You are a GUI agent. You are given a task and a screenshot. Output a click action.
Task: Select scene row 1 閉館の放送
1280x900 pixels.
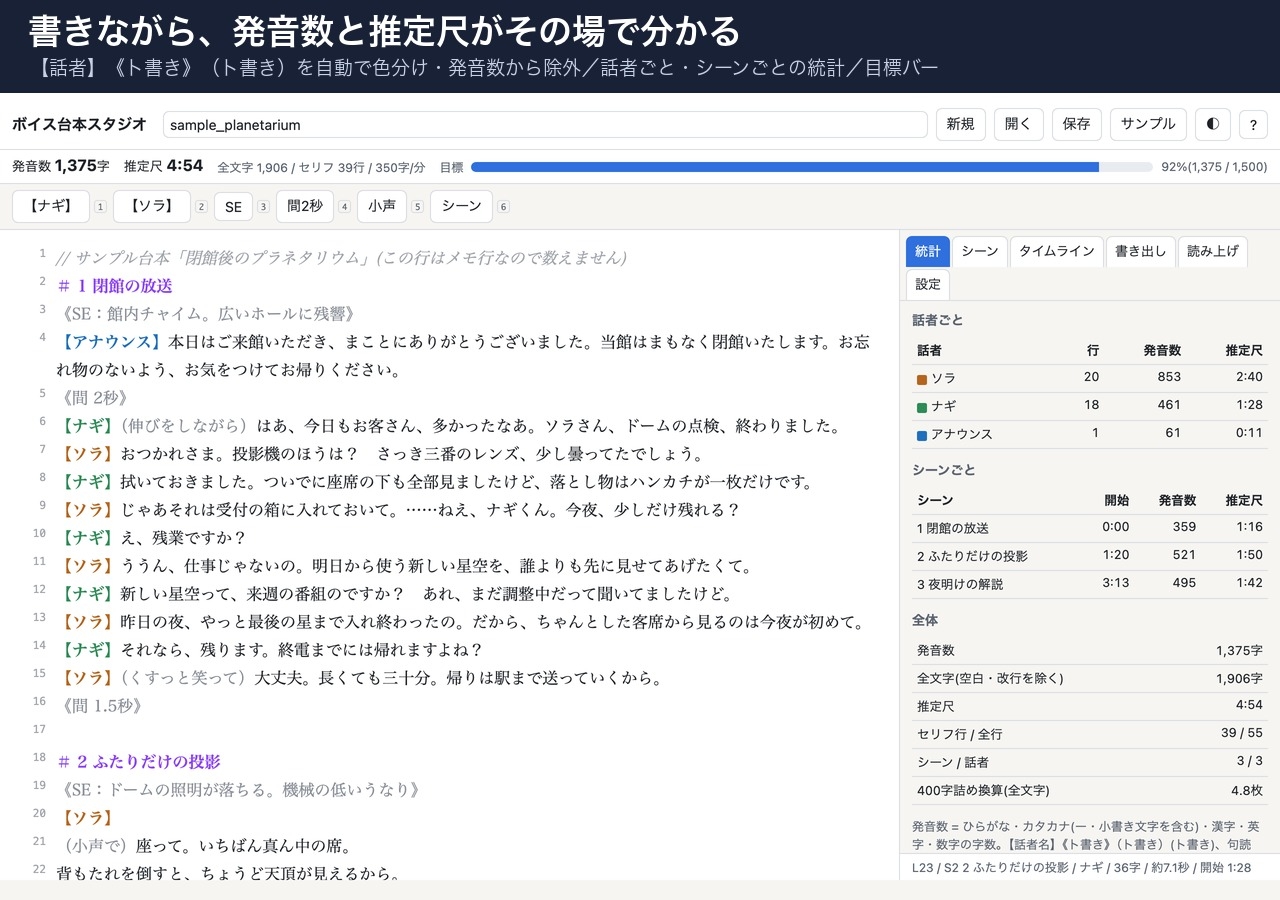pos(1090,528)
